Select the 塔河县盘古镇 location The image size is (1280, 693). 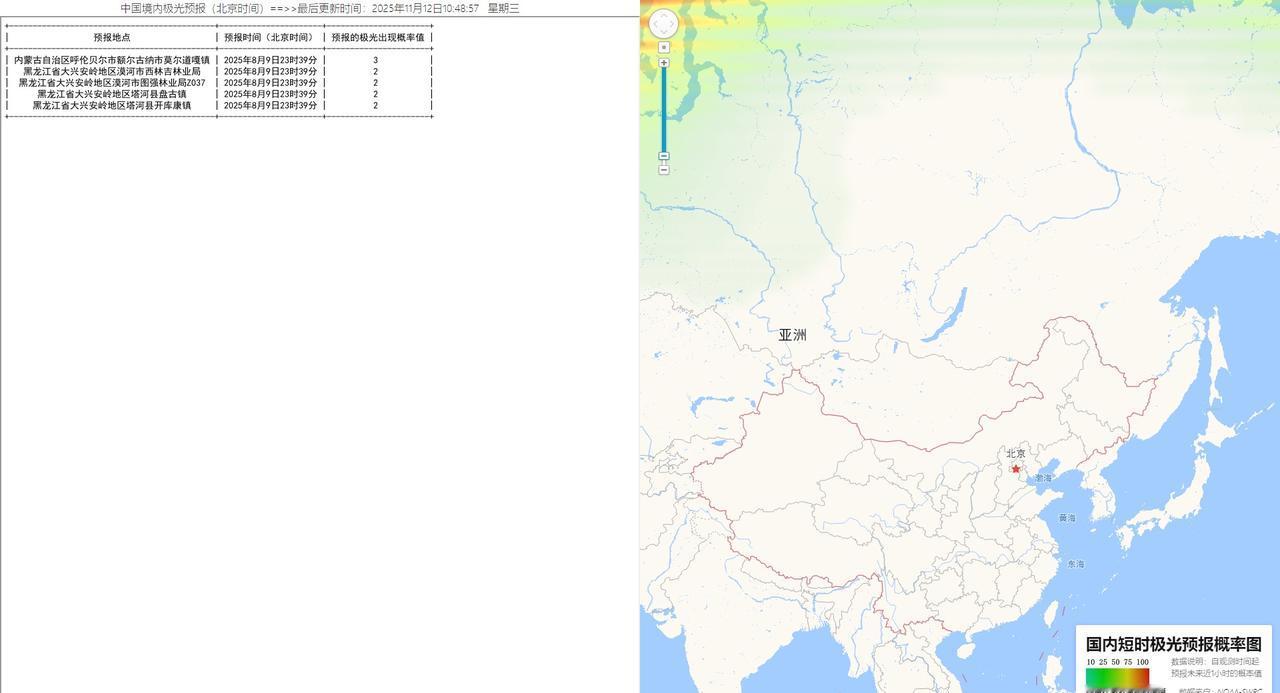tap(112, 94)
